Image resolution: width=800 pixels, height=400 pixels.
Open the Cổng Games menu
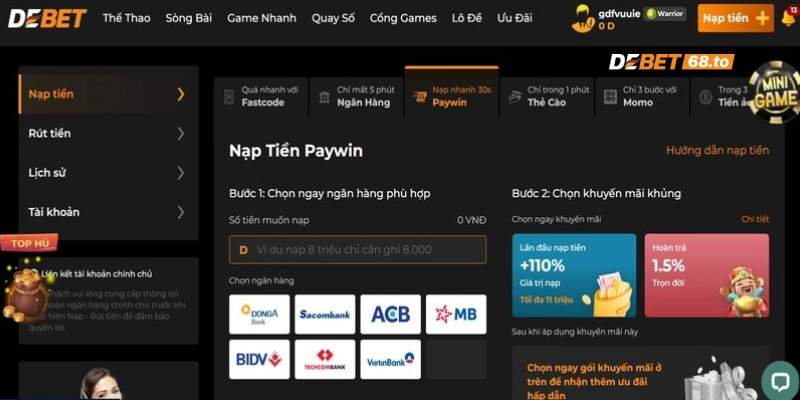click(x=403, y=18)
